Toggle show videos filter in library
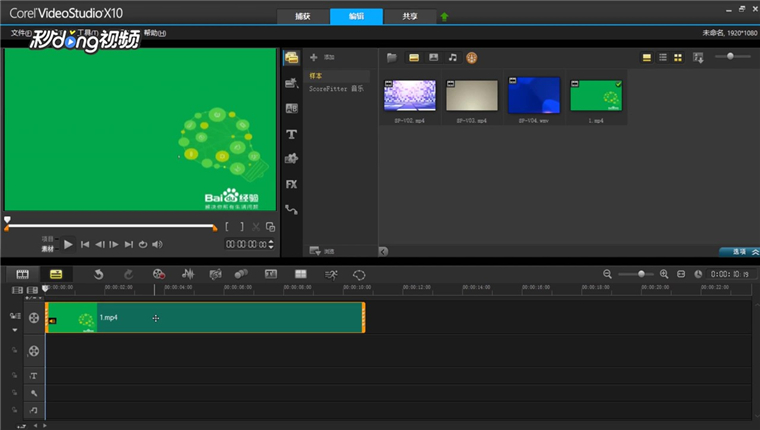This screenshot has width=760, height=430. click(414, 58)
